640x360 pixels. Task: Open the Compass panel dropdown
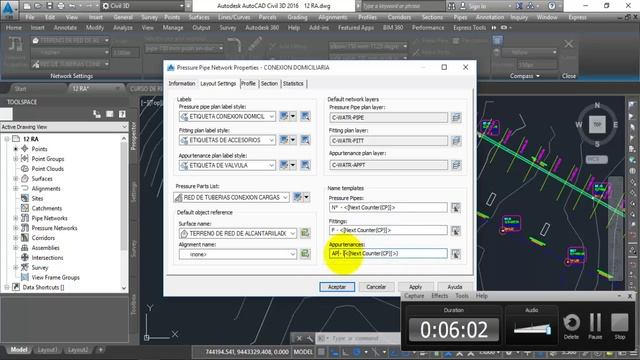point(524,76)
